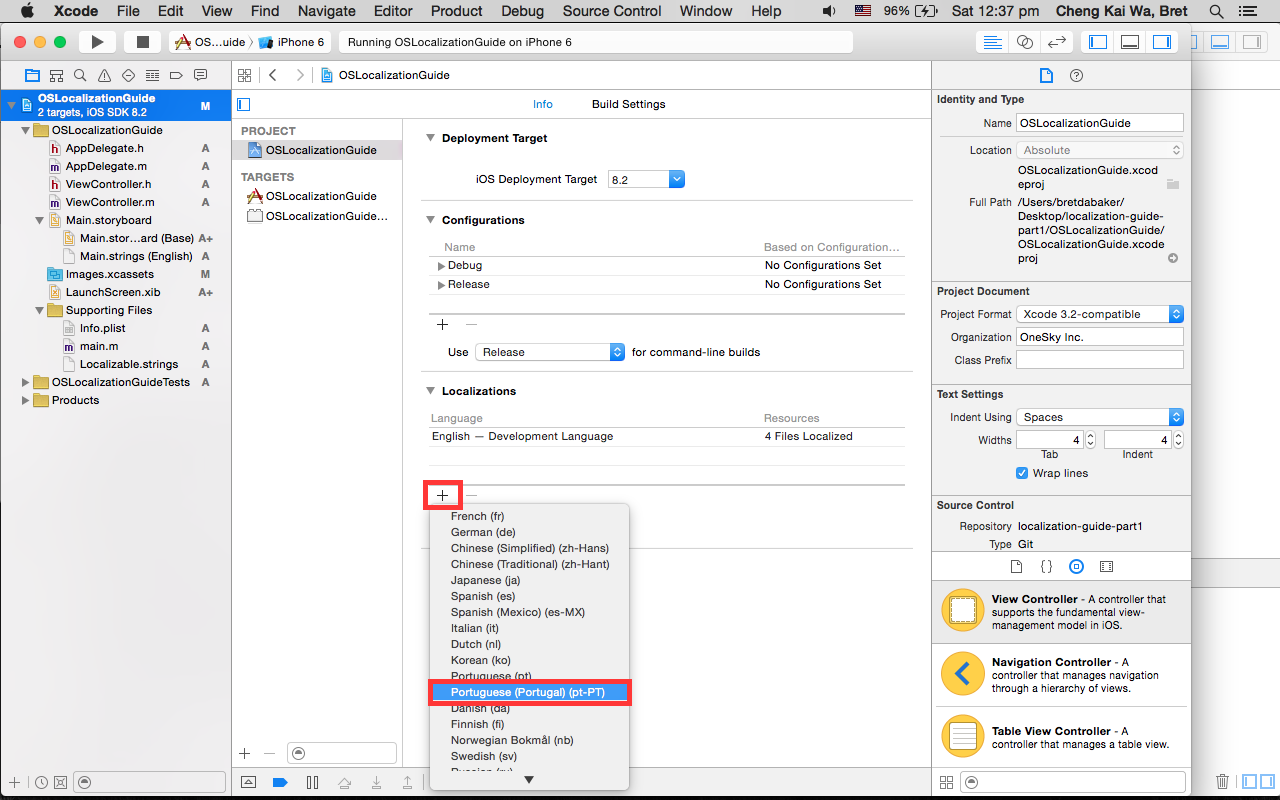Run the project with the play button
This screenshot has height=800, width=1280.
[97, 42]
